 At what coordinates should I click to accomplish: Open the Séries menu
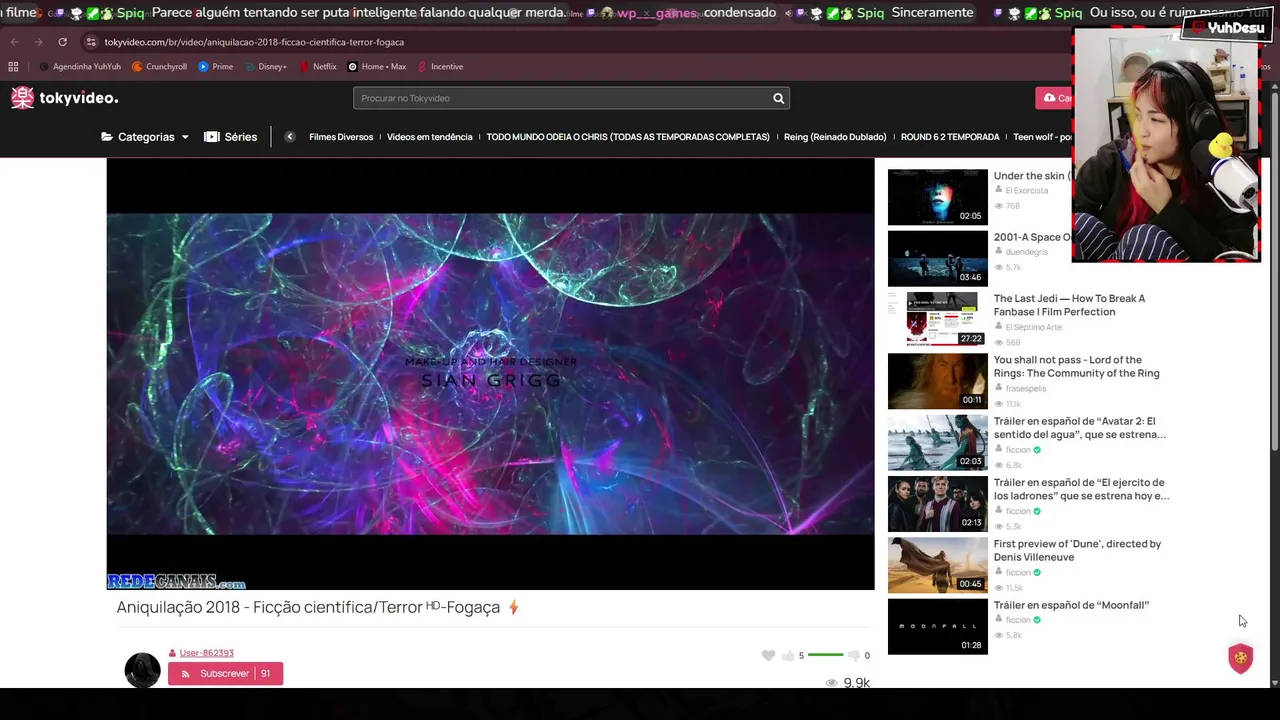[x=230, y=137]
